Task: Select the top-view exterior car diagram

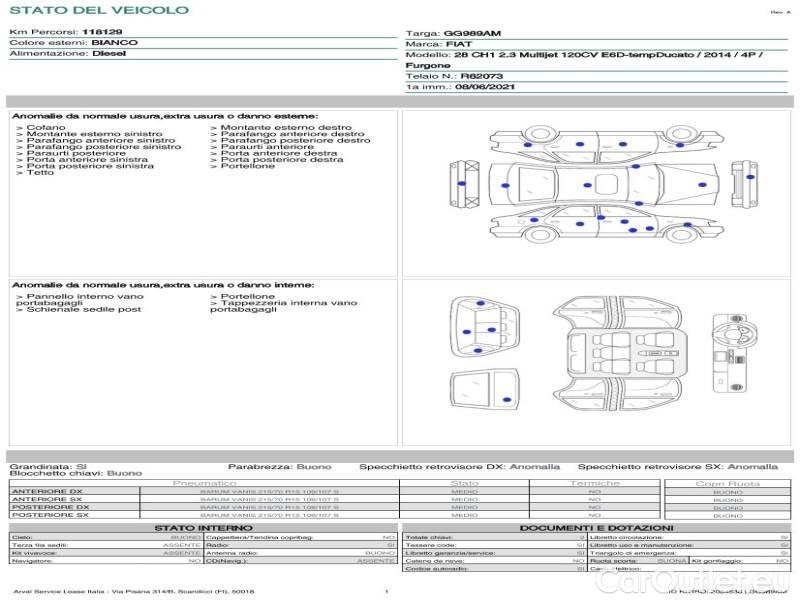Action: coord(598,186)
